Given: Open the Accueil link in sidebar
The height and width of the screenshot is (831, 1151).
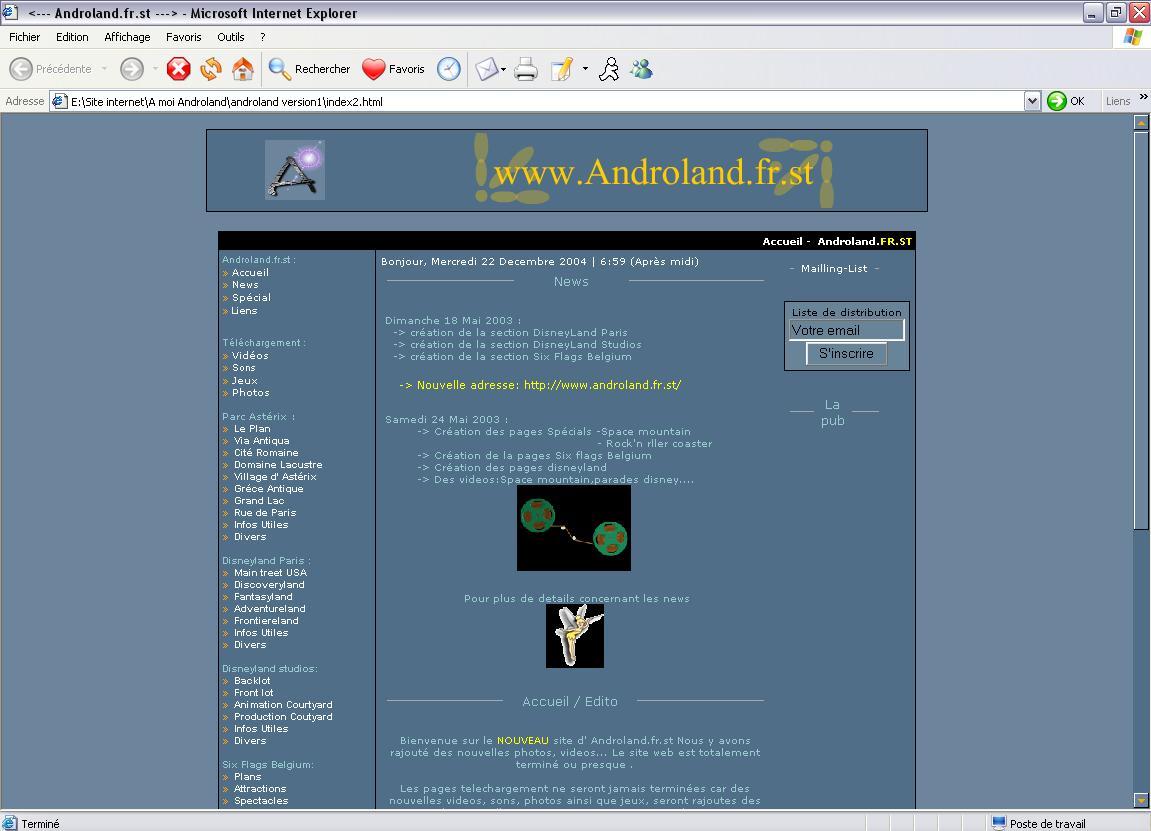Looking at the screenshot, I should point(250,272).
